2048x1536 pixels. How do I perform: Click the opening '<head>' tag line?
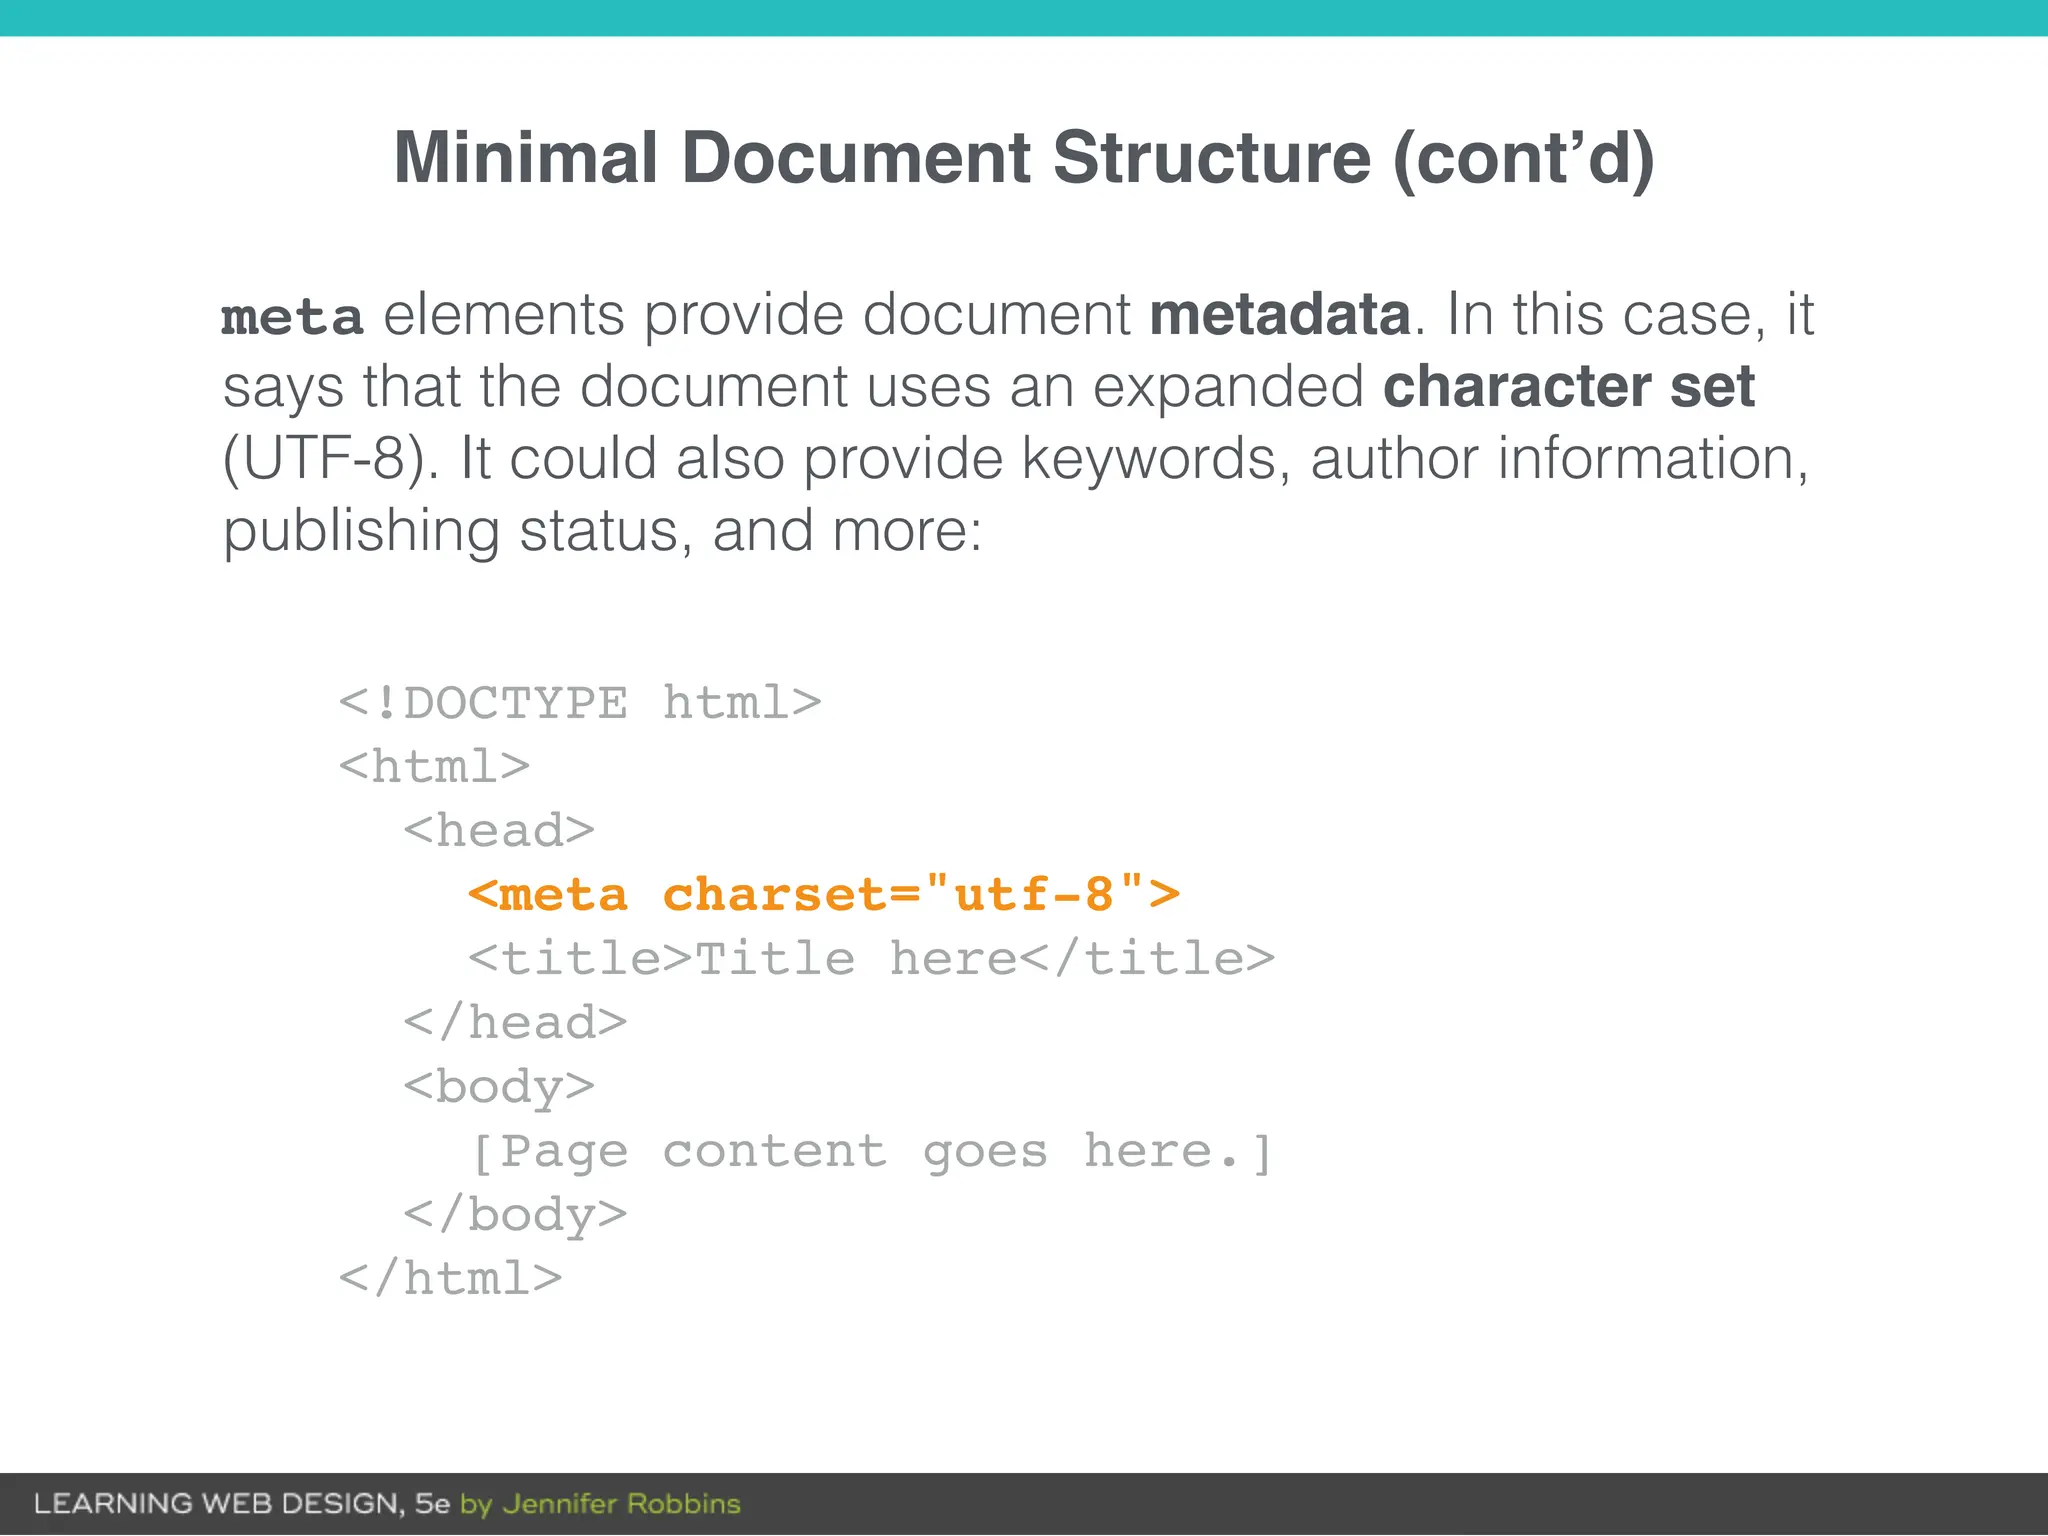tap(499, 830)
